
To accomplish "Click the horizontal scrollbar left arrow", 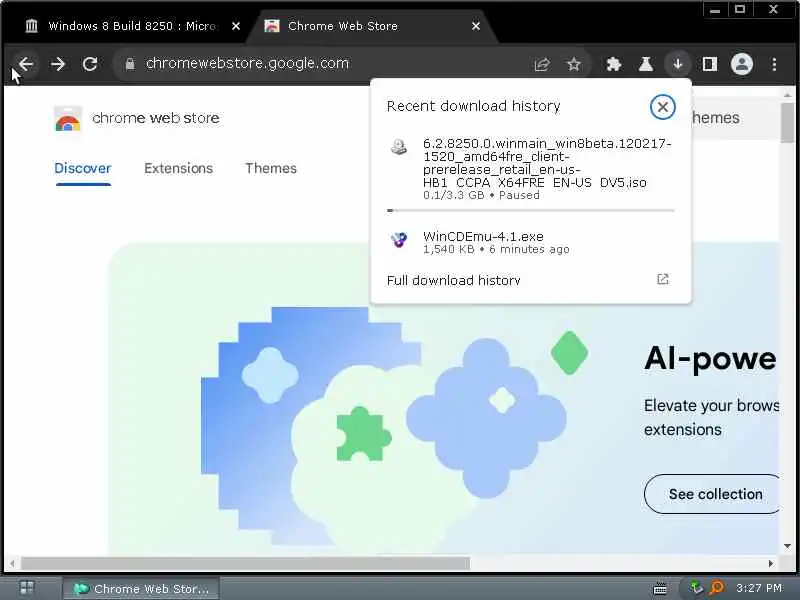I will click(x=11, y=564).
